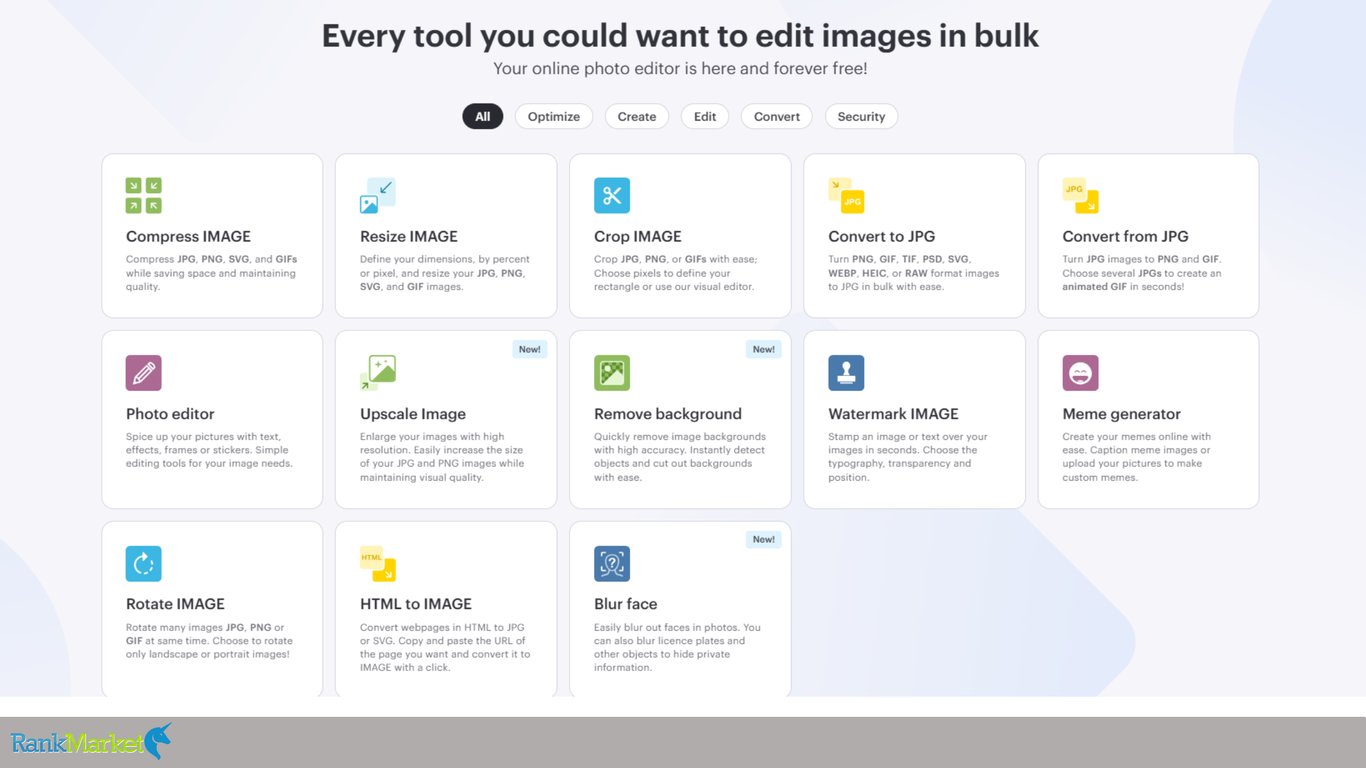Click the Rotate IMAGE icon
The height and width of the screenshot is (768, 1366).
[x=143, y=564]
